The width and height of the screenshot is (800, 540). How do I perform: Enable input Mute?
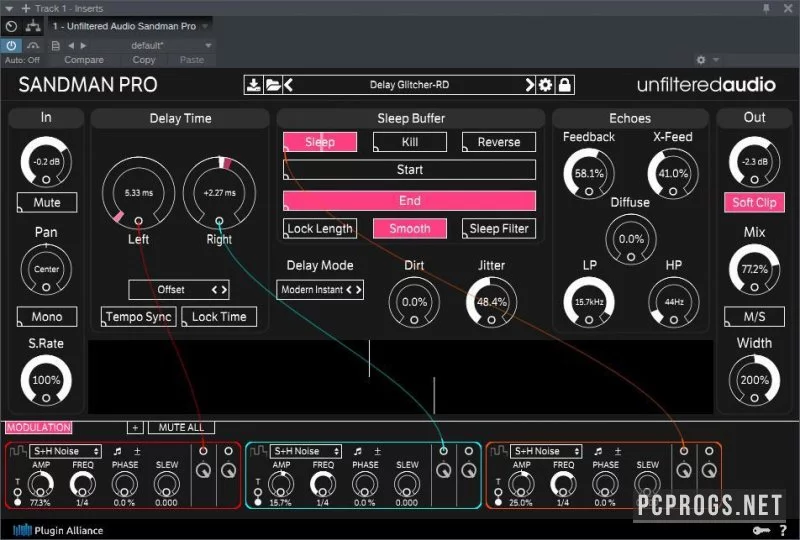[47, 202]
